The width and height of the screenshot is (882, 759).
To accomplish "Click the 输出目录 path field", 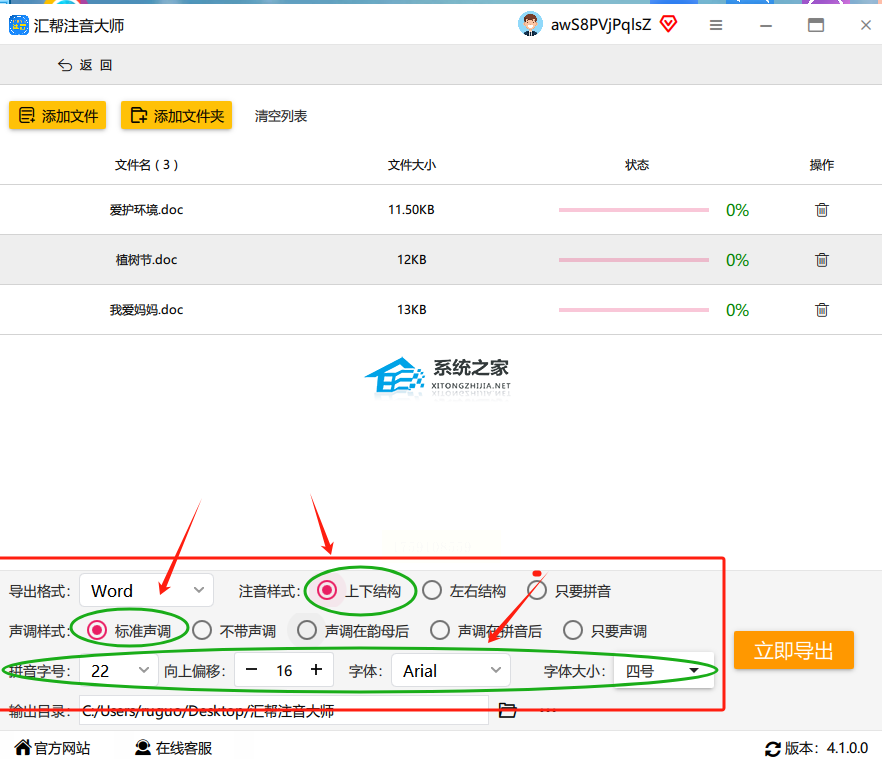I will tap(284, 711).
